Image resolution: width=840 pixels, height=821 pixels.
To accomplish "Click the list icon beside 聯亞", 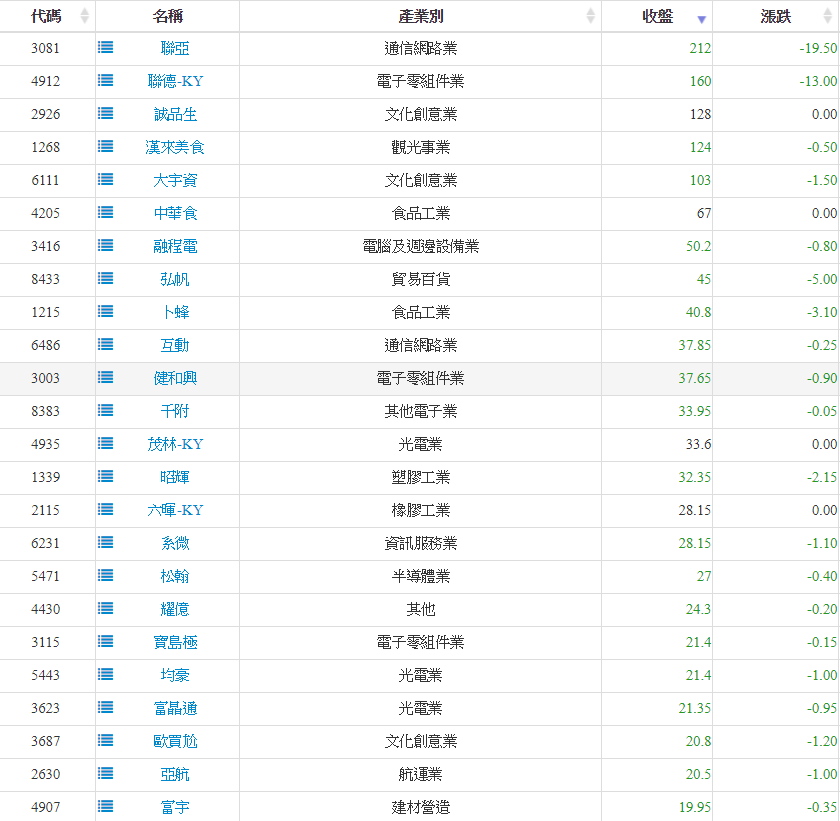I will [105, 47].
